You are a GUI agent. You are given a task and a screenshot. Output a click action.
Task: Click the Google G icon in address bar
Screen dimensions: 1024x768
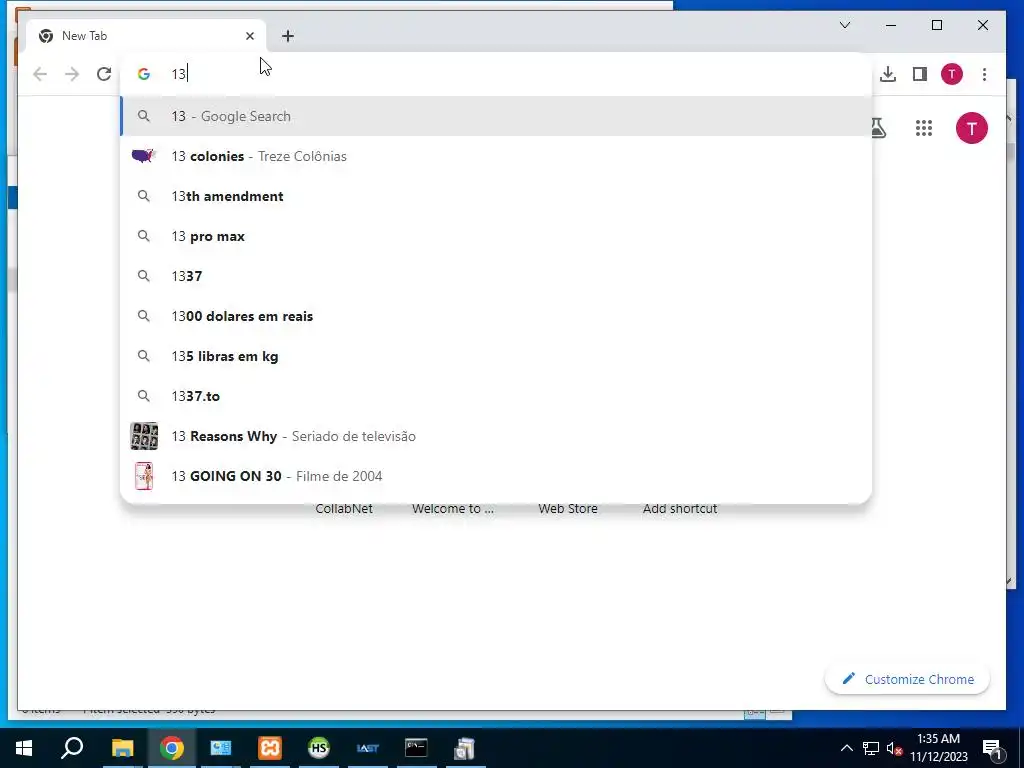pyautogui.click(x=144, y=74)
